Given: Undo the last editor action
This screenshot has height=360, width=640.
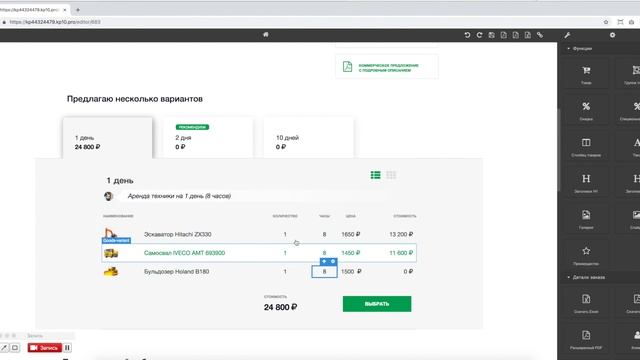Looking at the screenshot, I should [x=467, y=35].
